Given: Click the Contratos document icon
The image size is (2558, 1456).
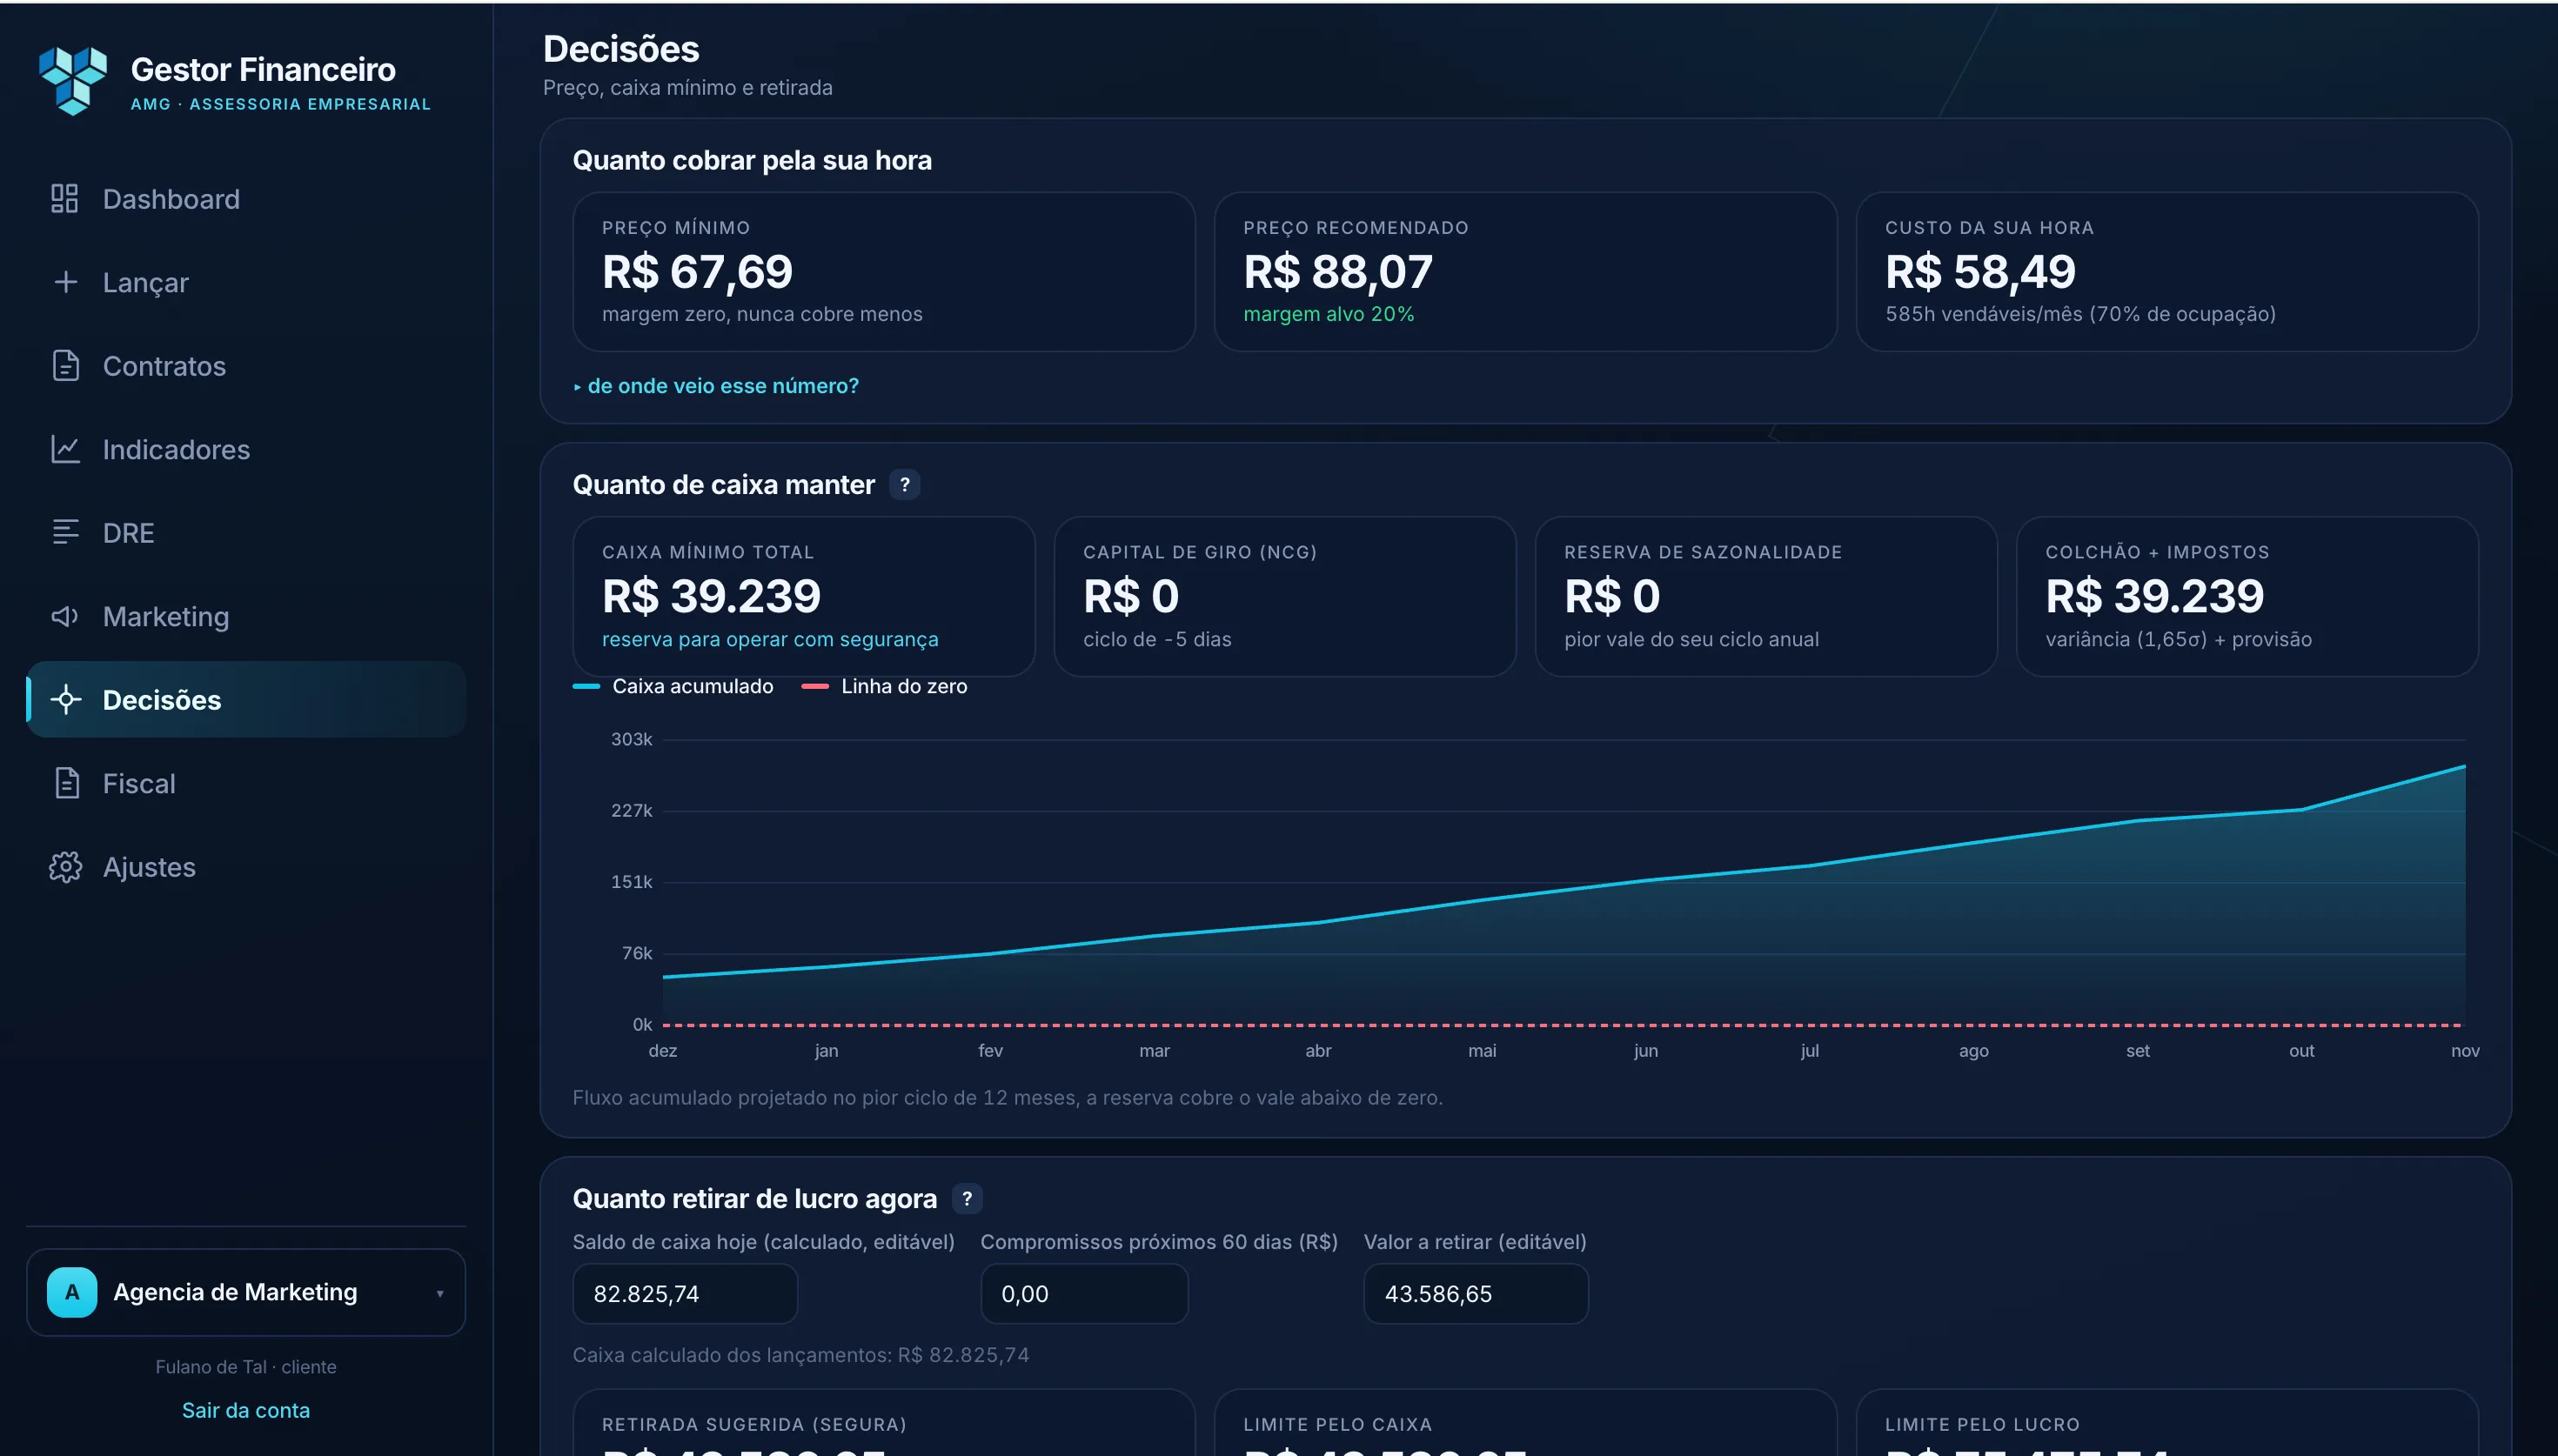Looking at the screenshot, I should (x=65, y=365).
